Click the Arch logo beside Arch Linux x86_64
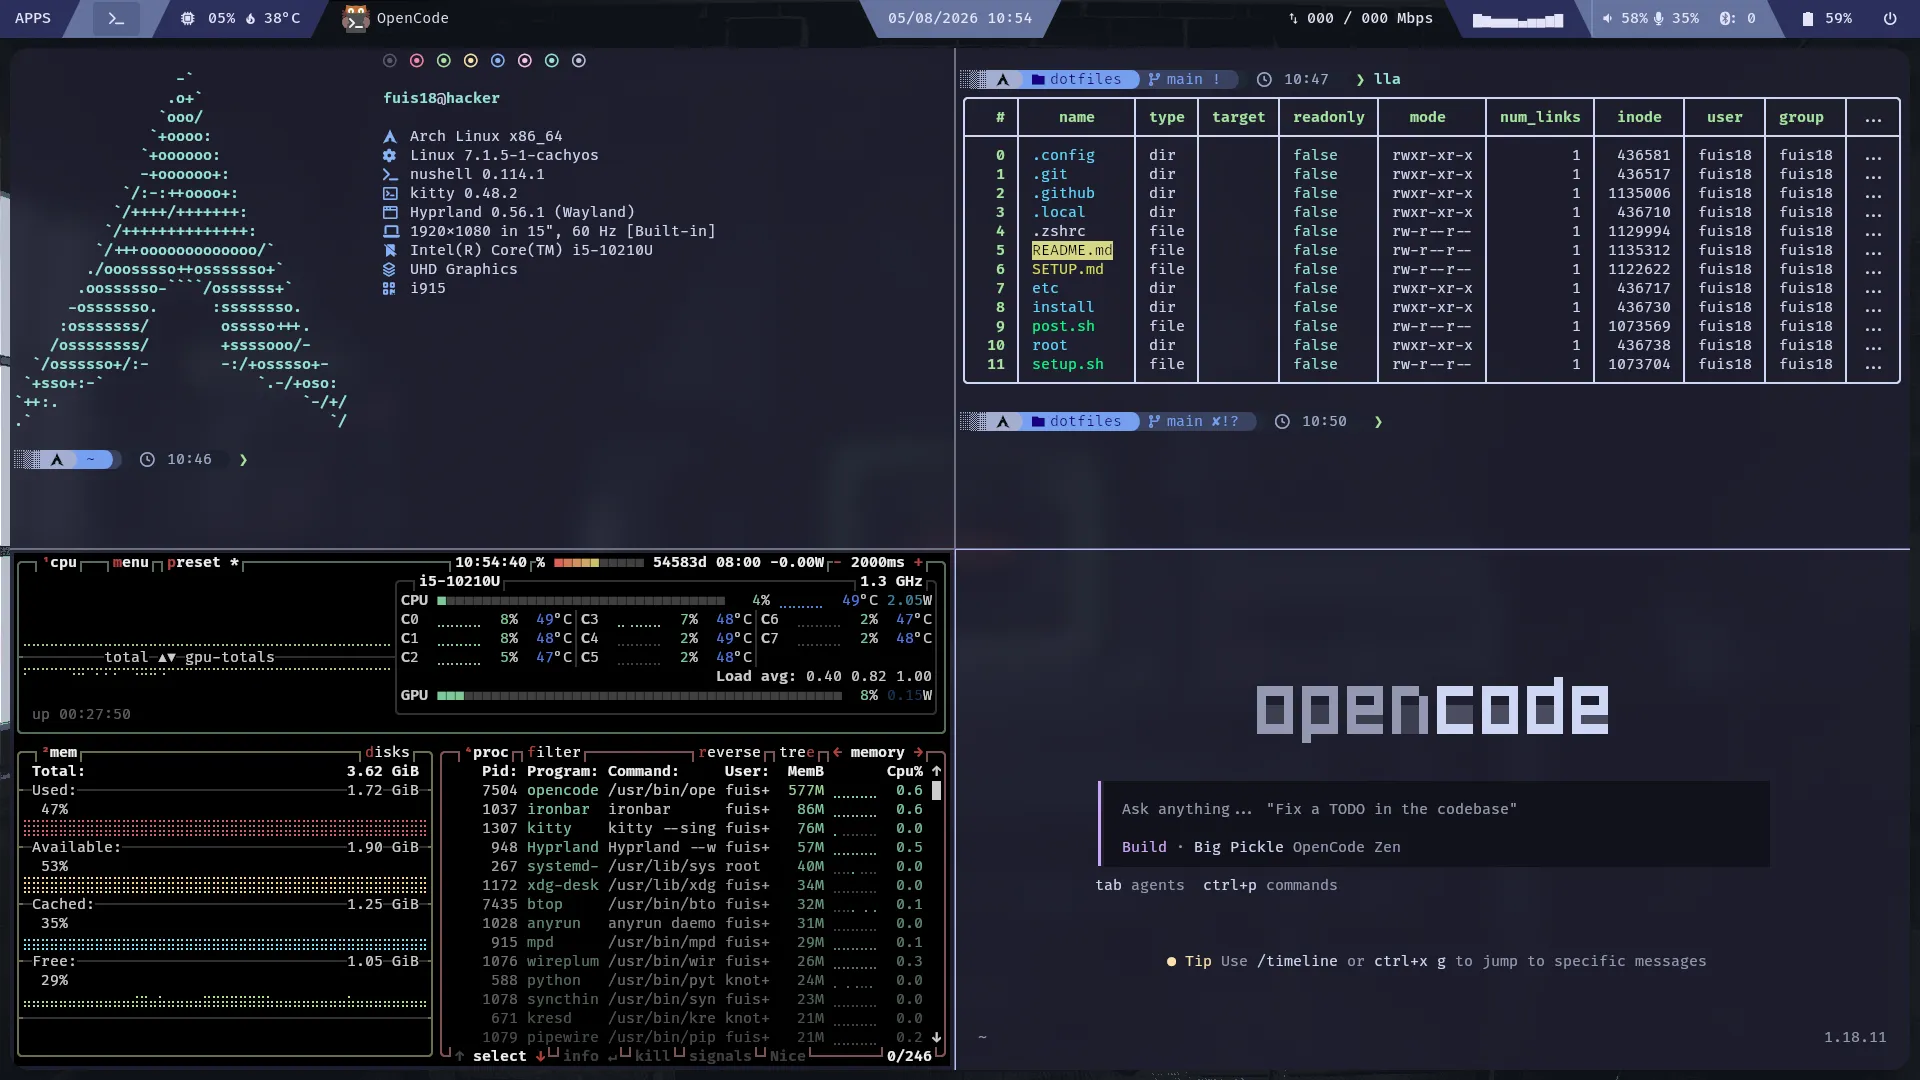The image size is (1920, 1080). (390, 136)
